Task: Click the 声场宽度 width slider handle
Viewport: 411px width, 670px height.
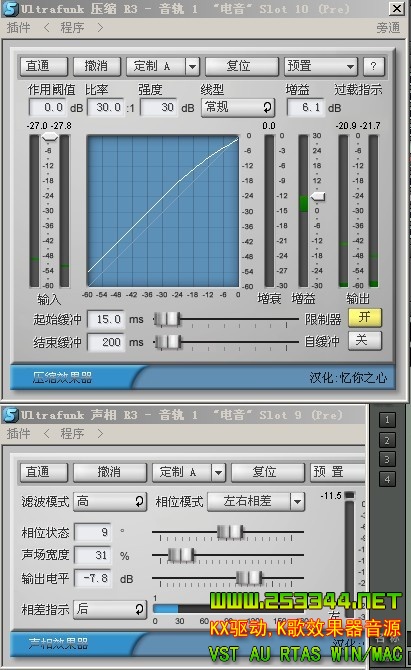Action: (x=181, y=555)
